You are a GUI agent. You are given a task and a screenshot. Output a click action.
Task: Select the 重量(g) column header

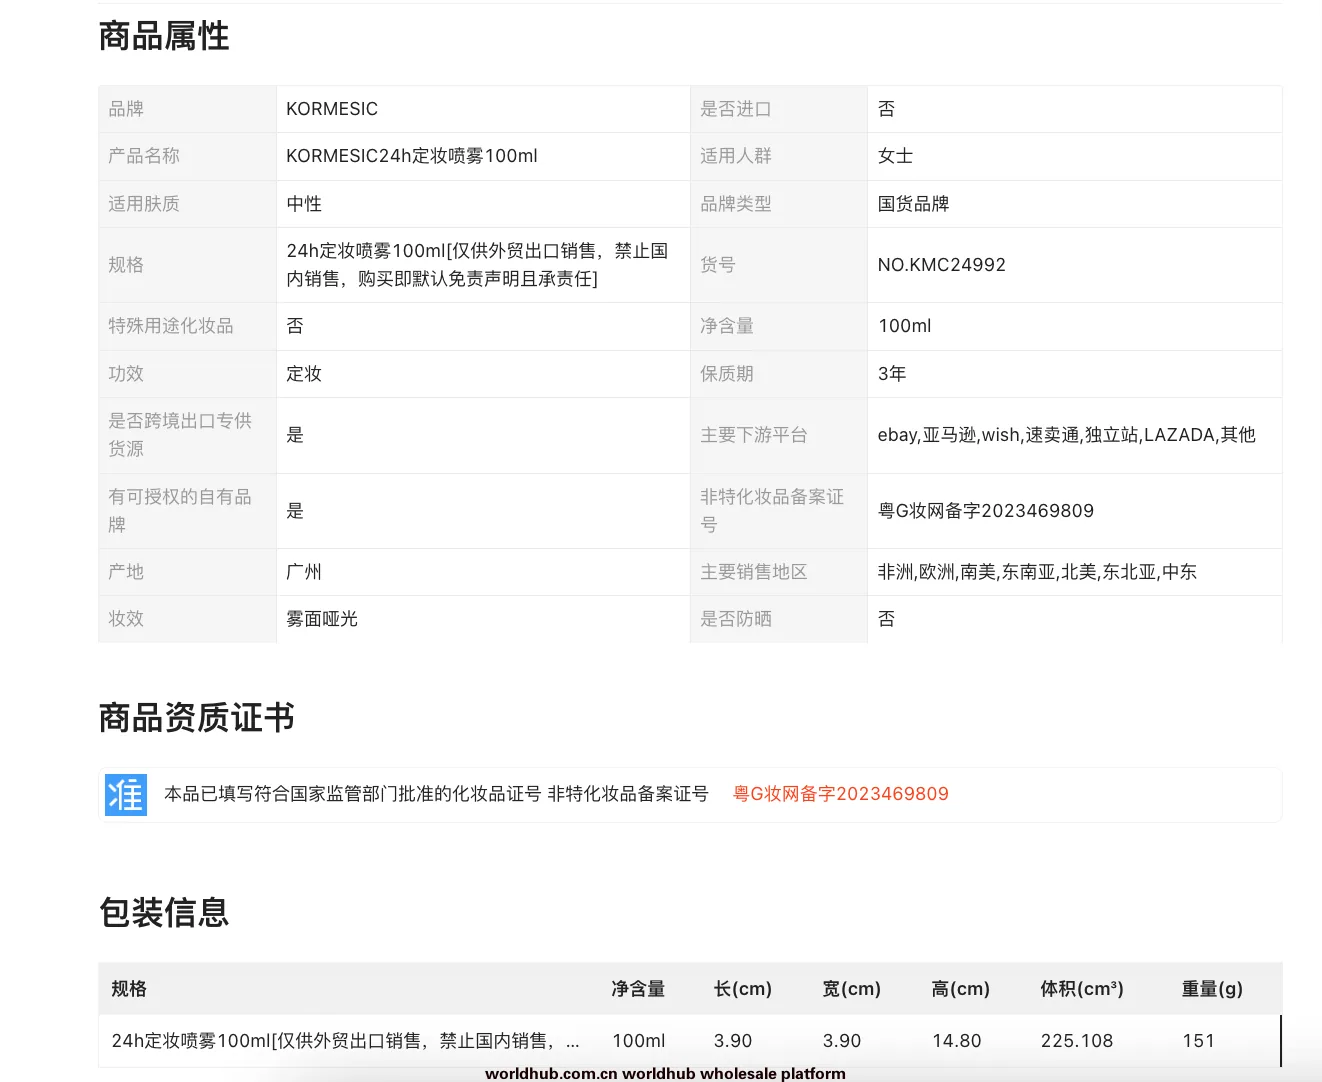(x=1212, y=989)
